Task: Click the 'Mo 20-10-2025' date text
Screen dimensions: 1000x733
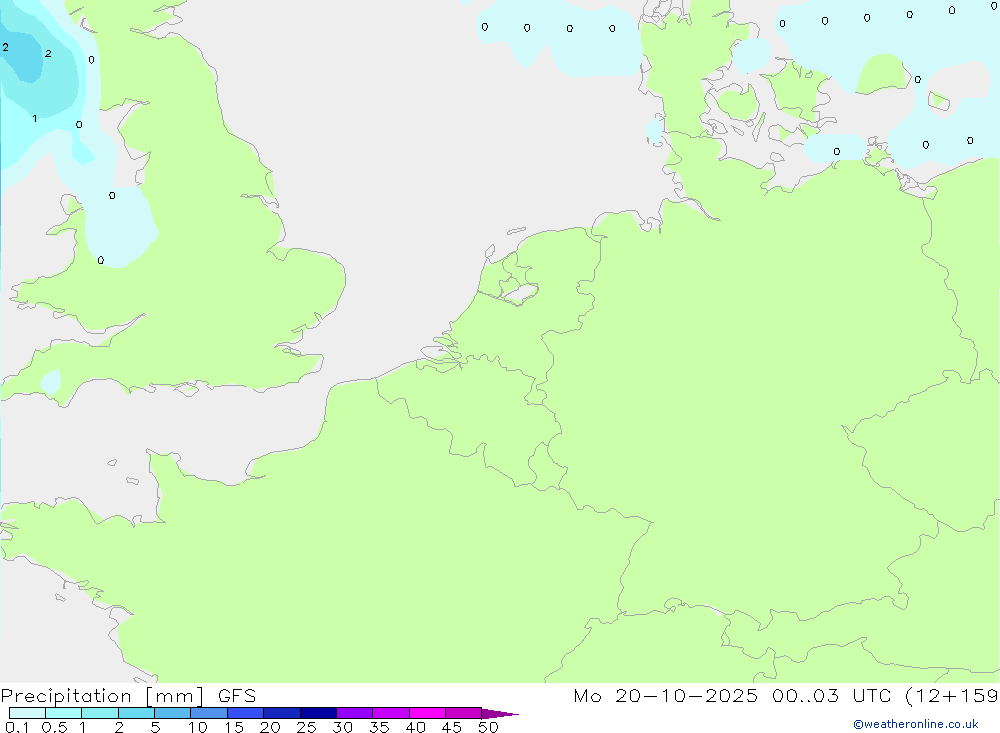Action: click(665, 696)
